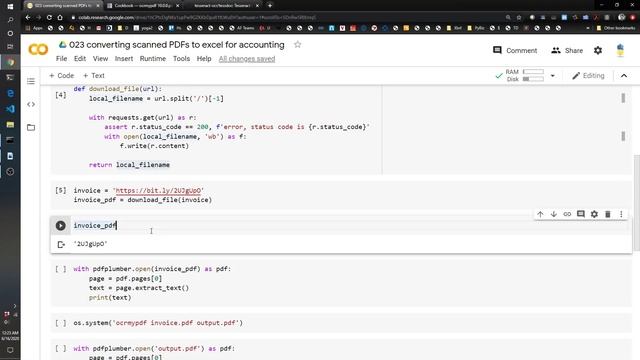Click All changes saved link

pos(247,59)
